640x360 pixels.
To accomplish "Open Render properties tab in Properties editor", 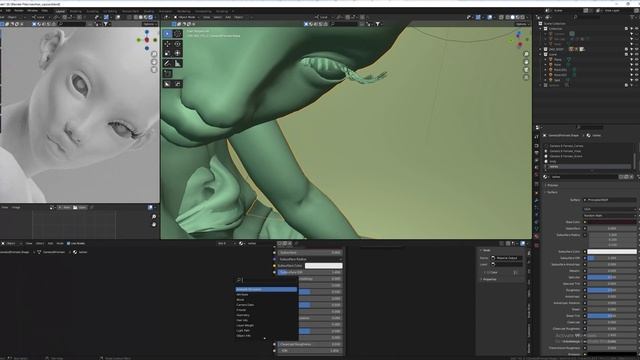I will coord(536,145).
